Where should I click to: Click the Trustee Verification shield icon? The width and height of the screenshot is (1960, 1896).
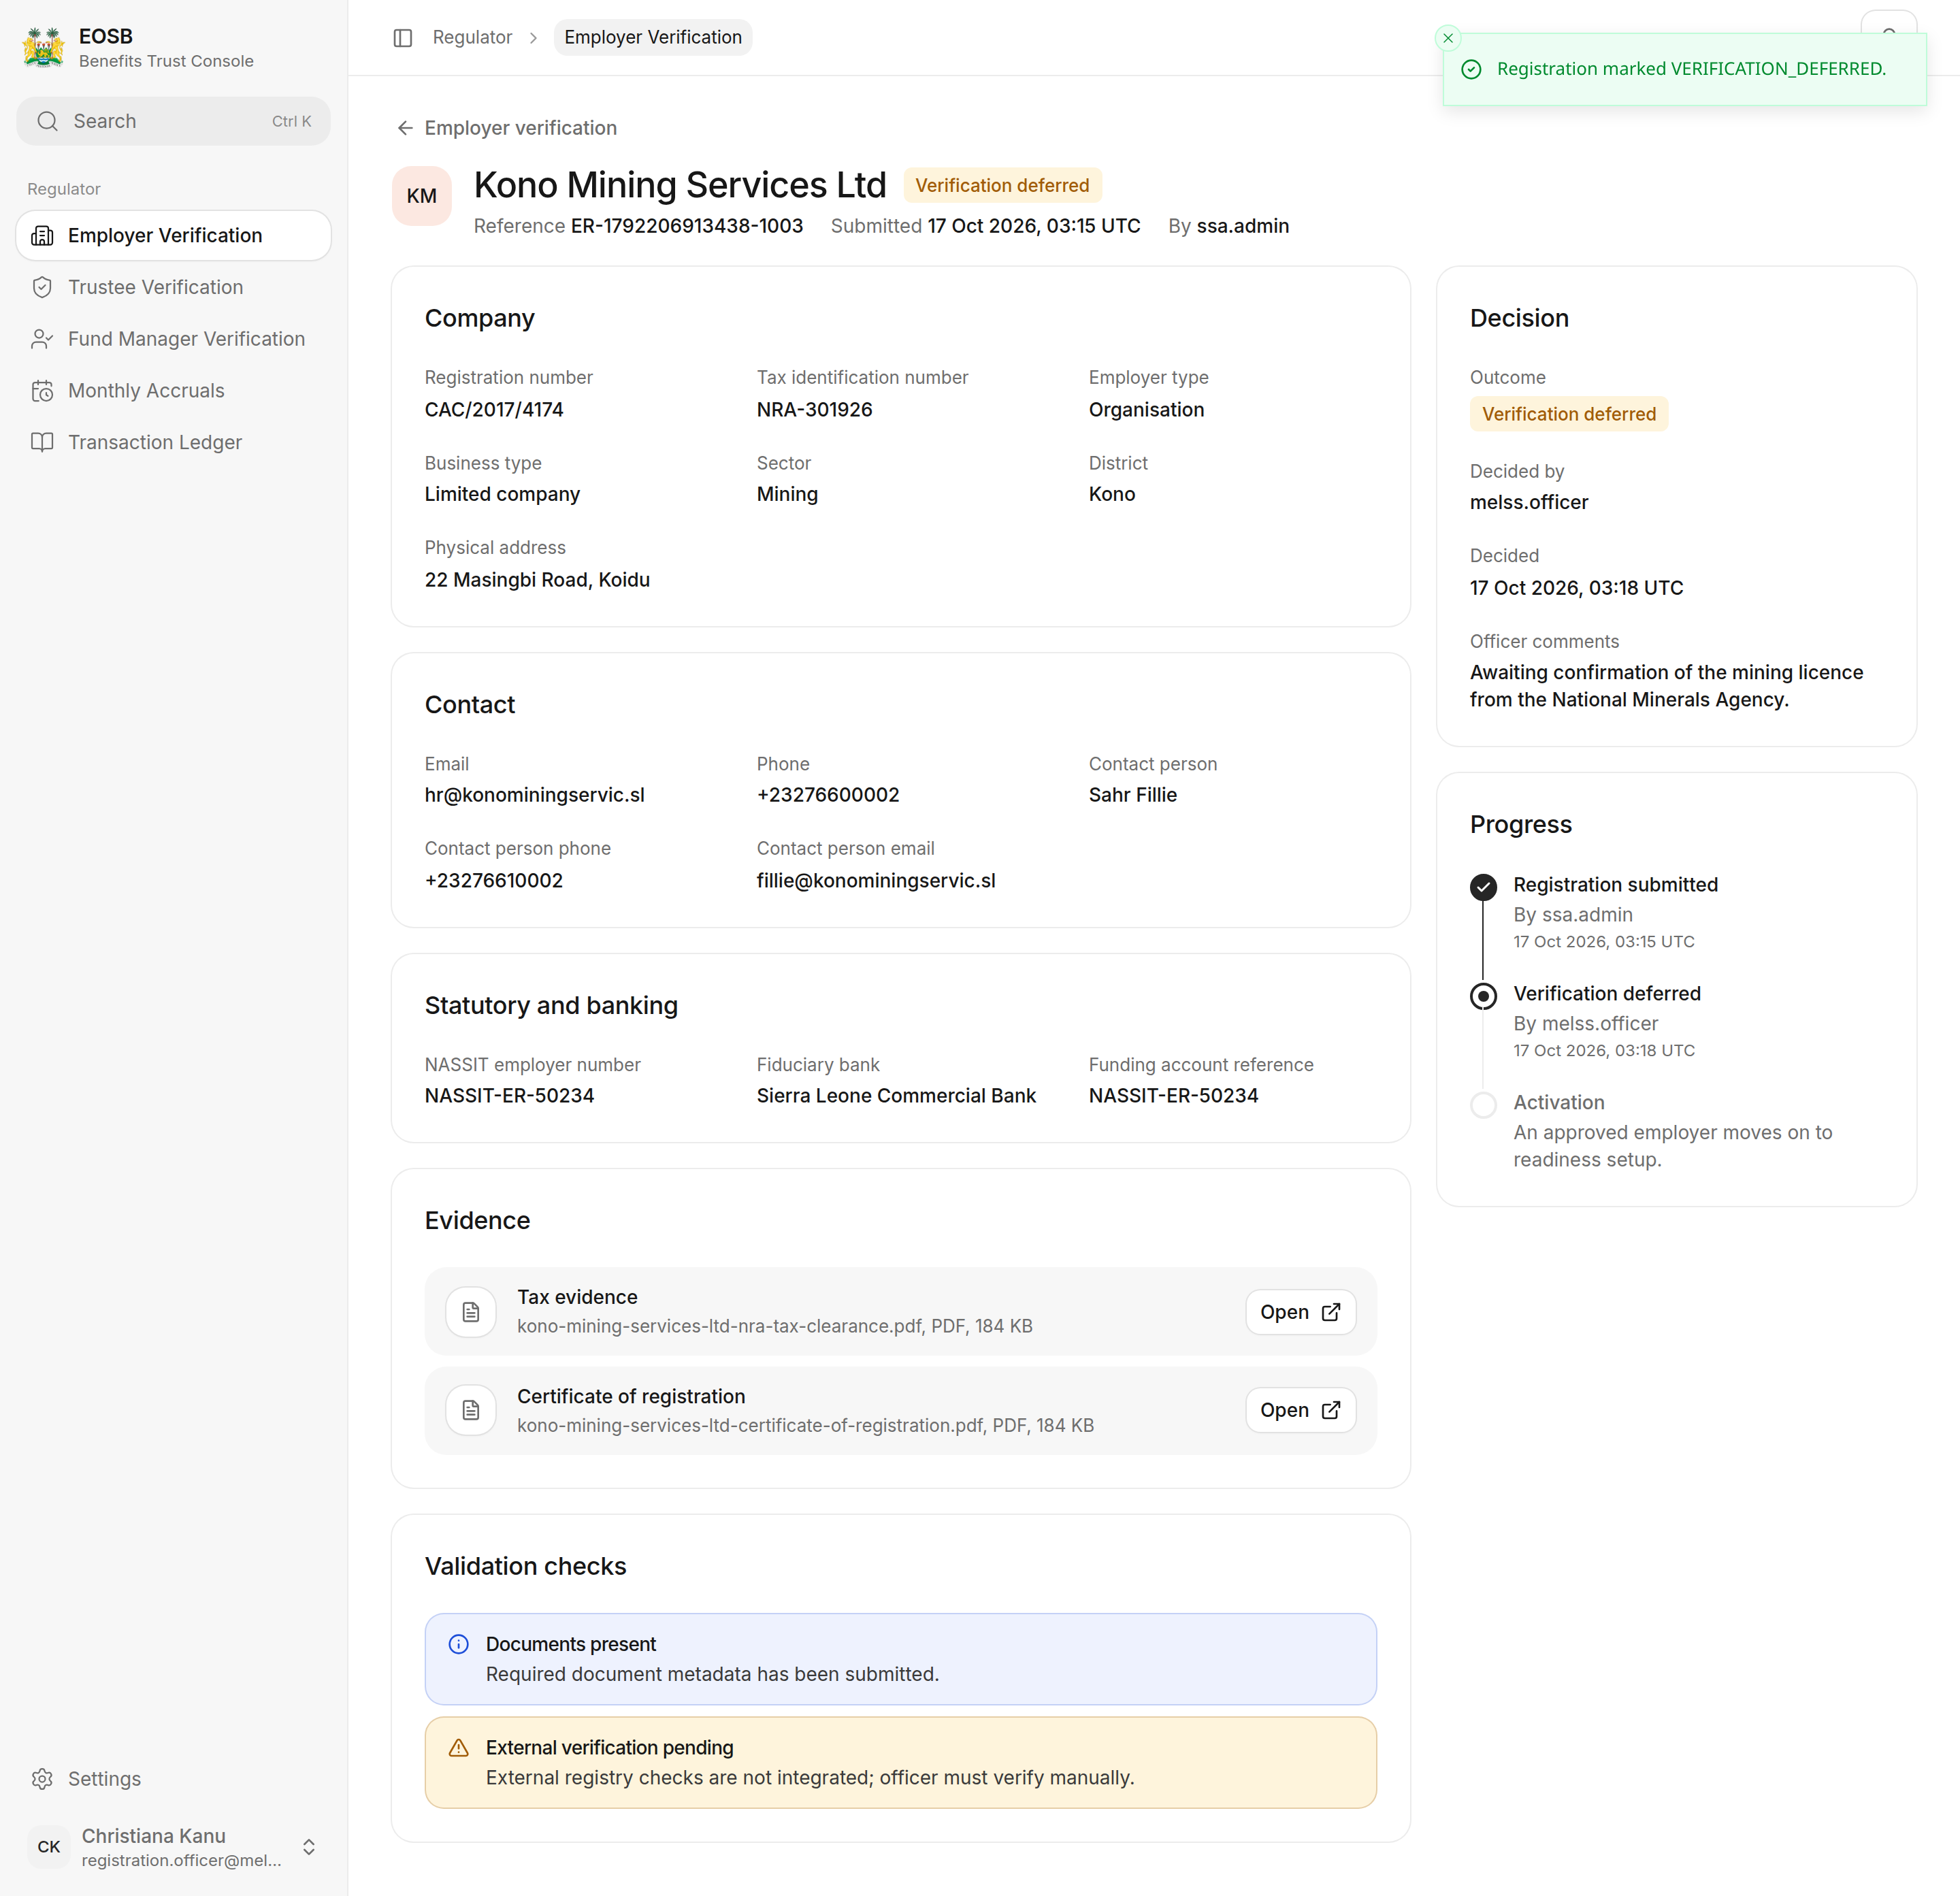tap(42, 288)
